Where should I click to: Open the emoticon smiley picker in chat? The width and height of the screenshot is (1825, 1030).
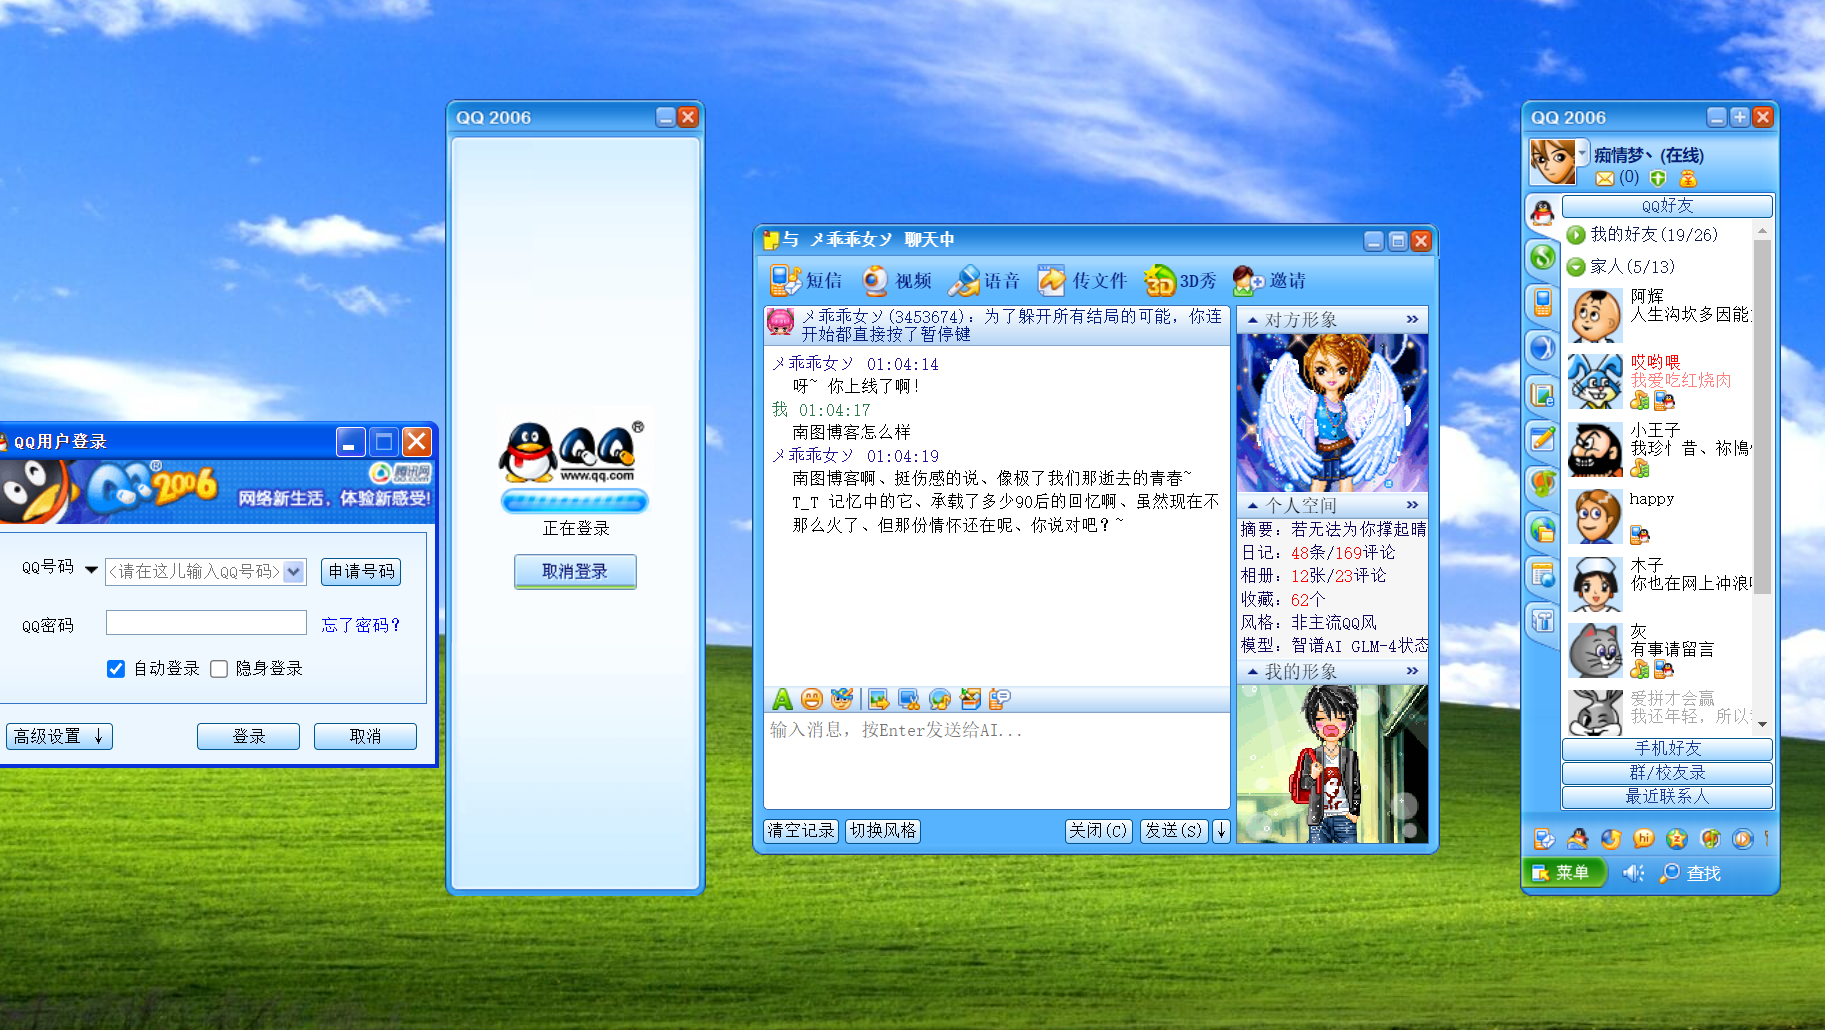(x=812, y=699)
